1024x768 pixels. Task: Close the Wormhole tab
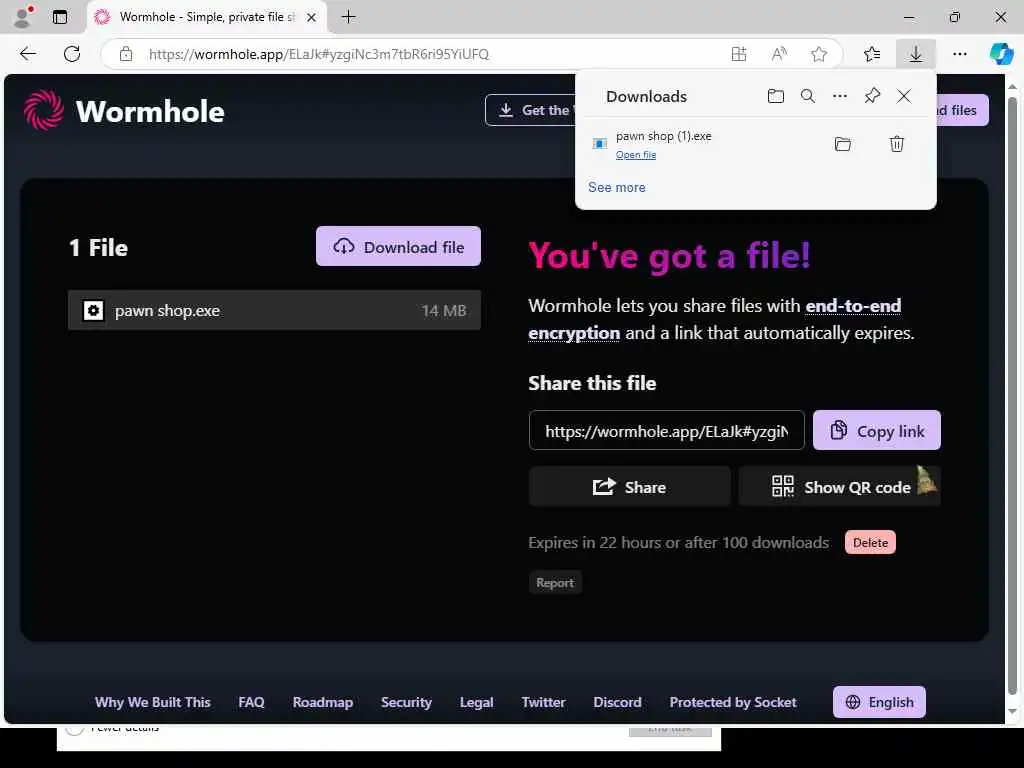[312, 17]
